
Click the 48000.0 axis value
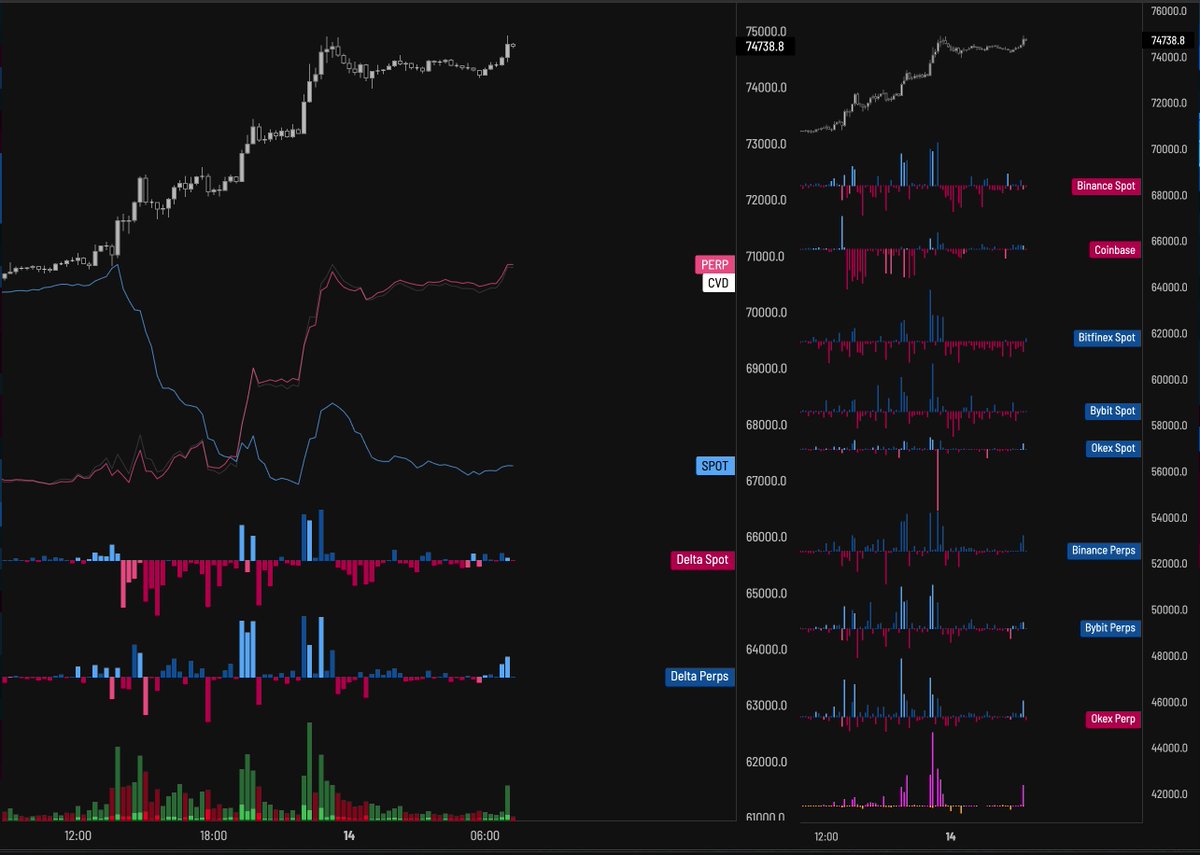tap(1171, 656)
